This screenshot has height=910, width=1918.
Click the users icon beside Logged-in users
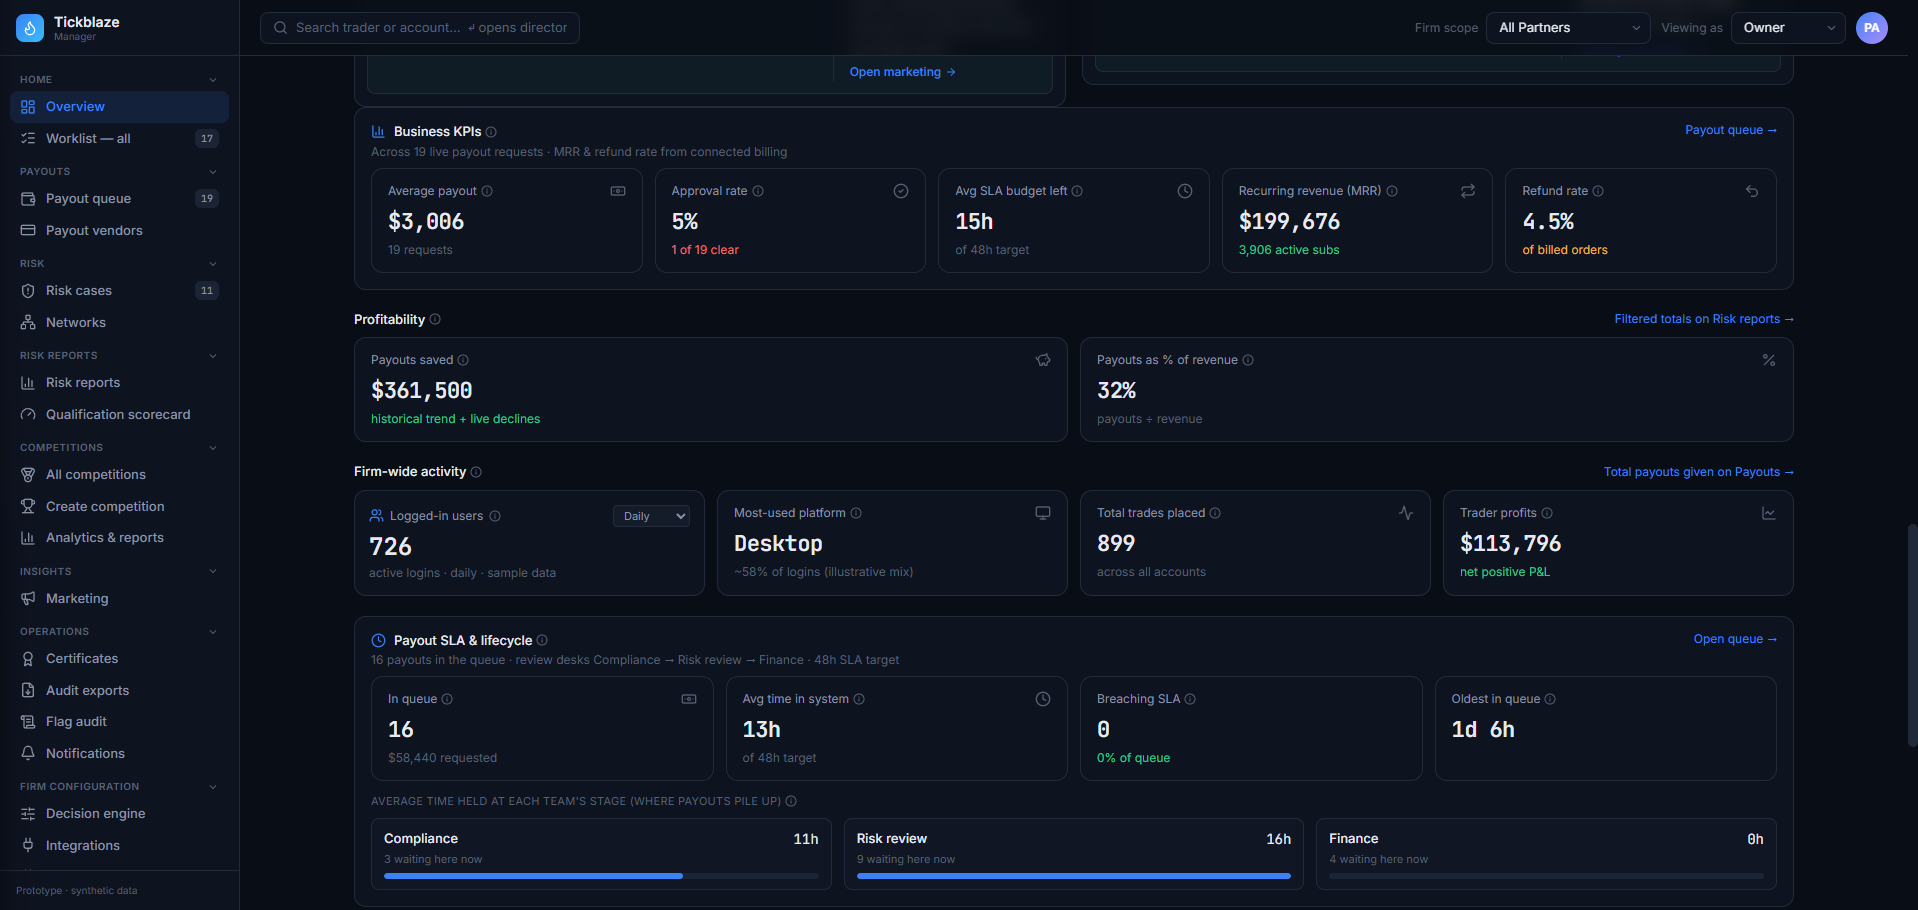(377, 516)
